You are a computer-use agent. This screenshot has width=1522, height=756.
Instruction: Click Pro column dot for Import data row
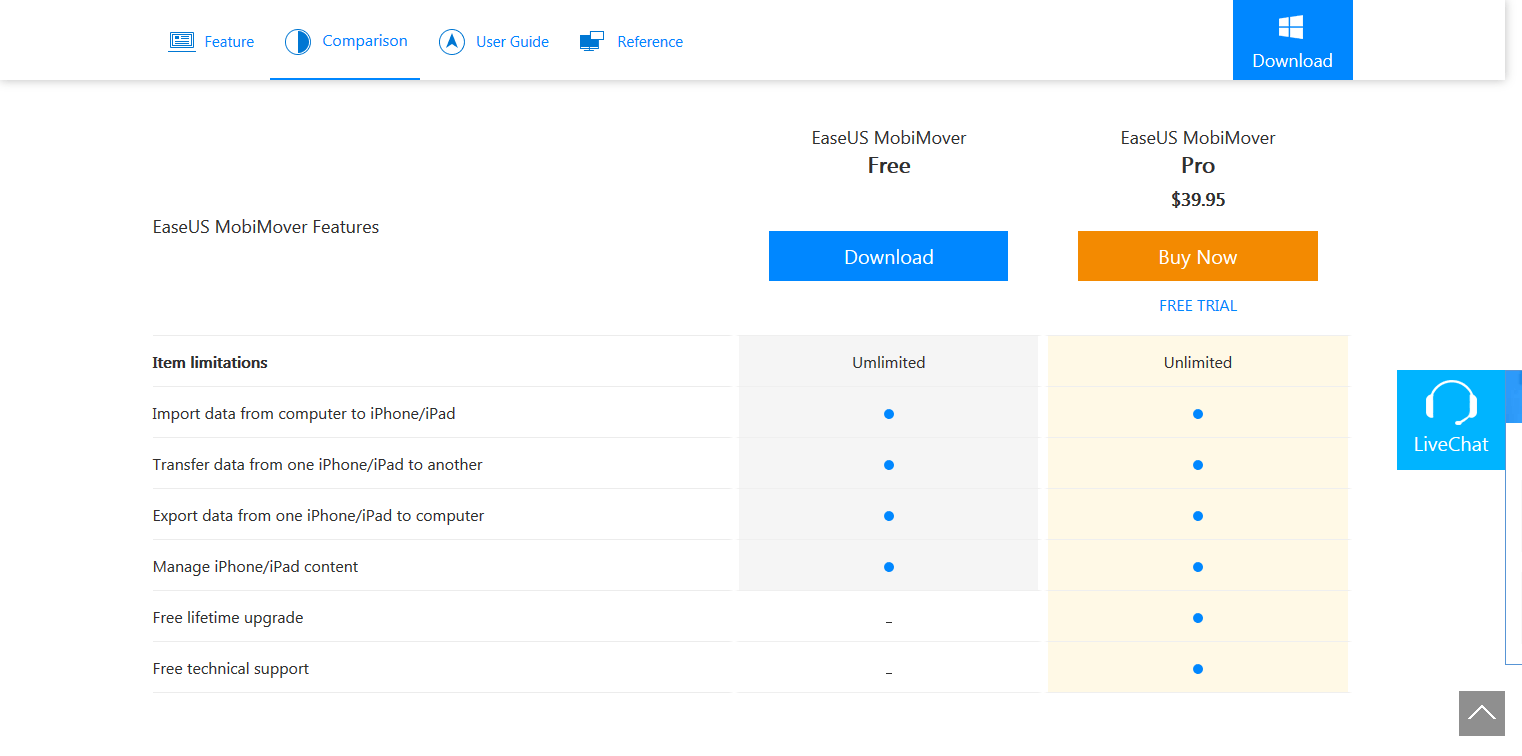(x=1198, y=414)
